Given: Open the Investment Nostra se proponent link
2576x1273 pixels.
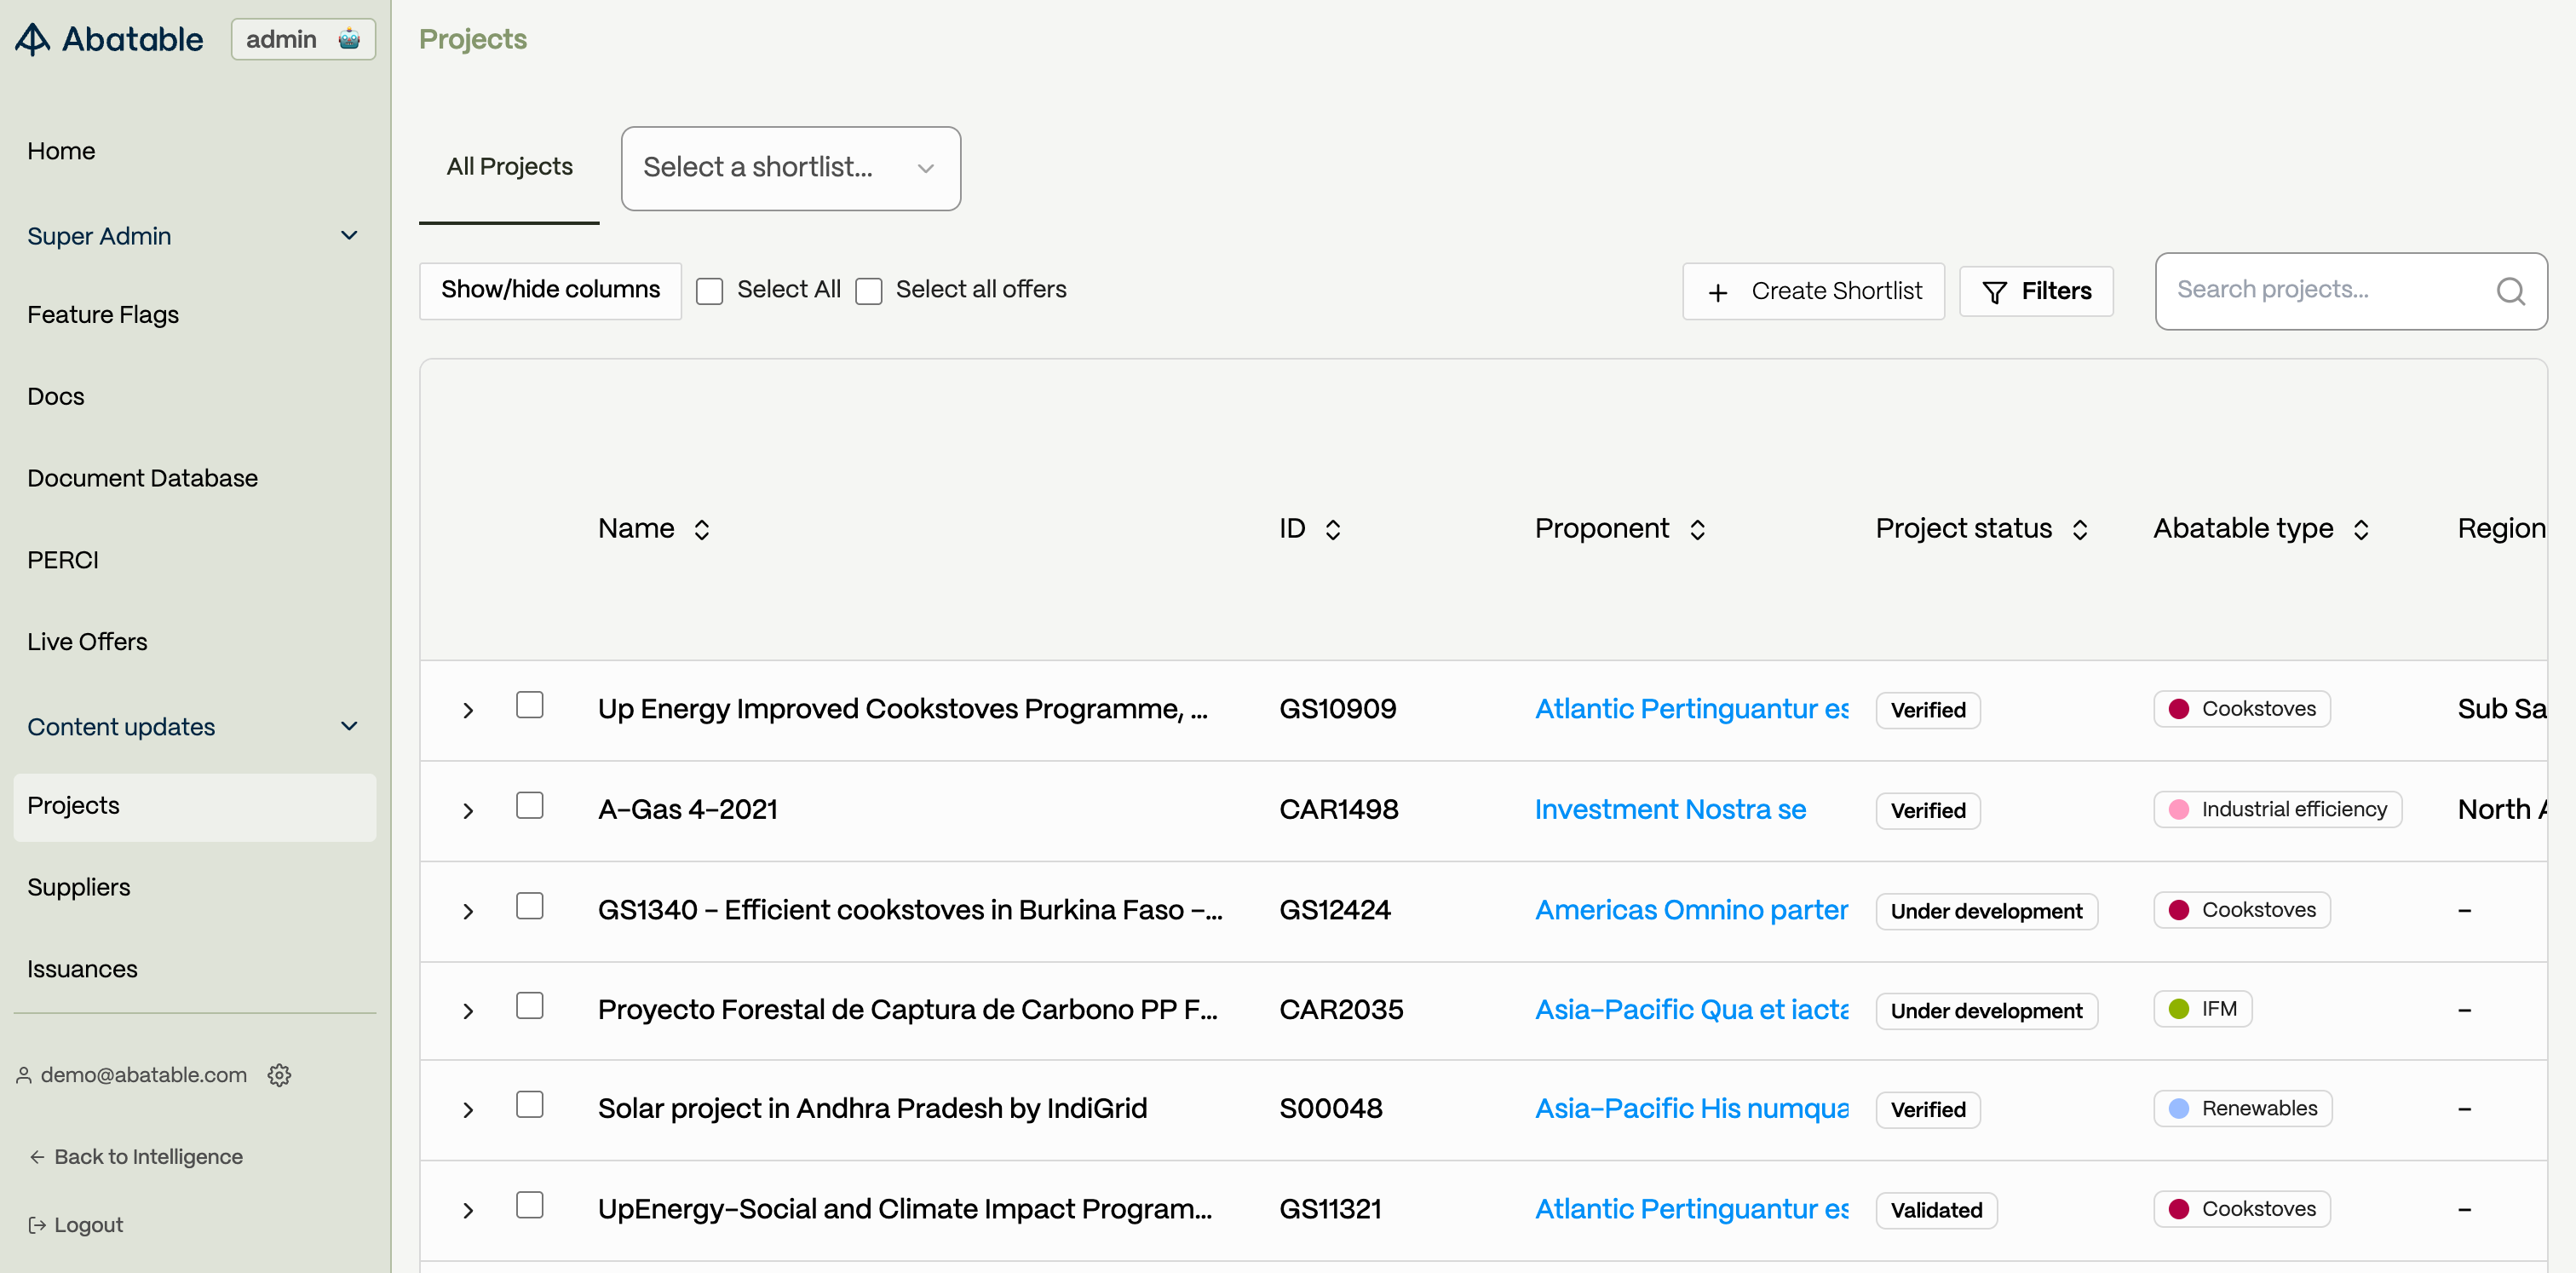Looking at the screenshot, I should tap(1670, 809).
